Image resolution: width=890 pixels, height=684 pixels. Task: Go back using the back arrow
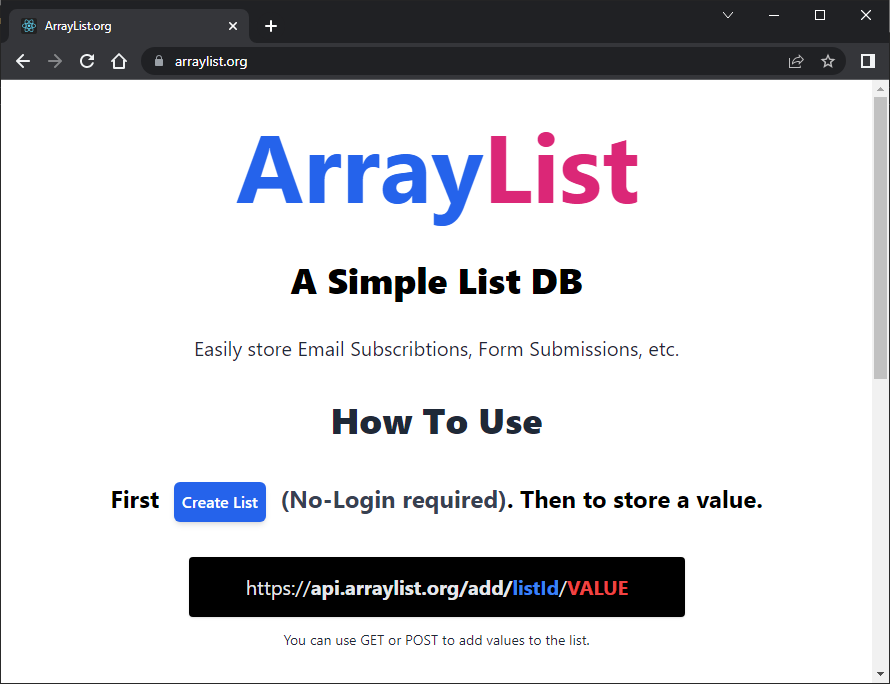[23, 61]
